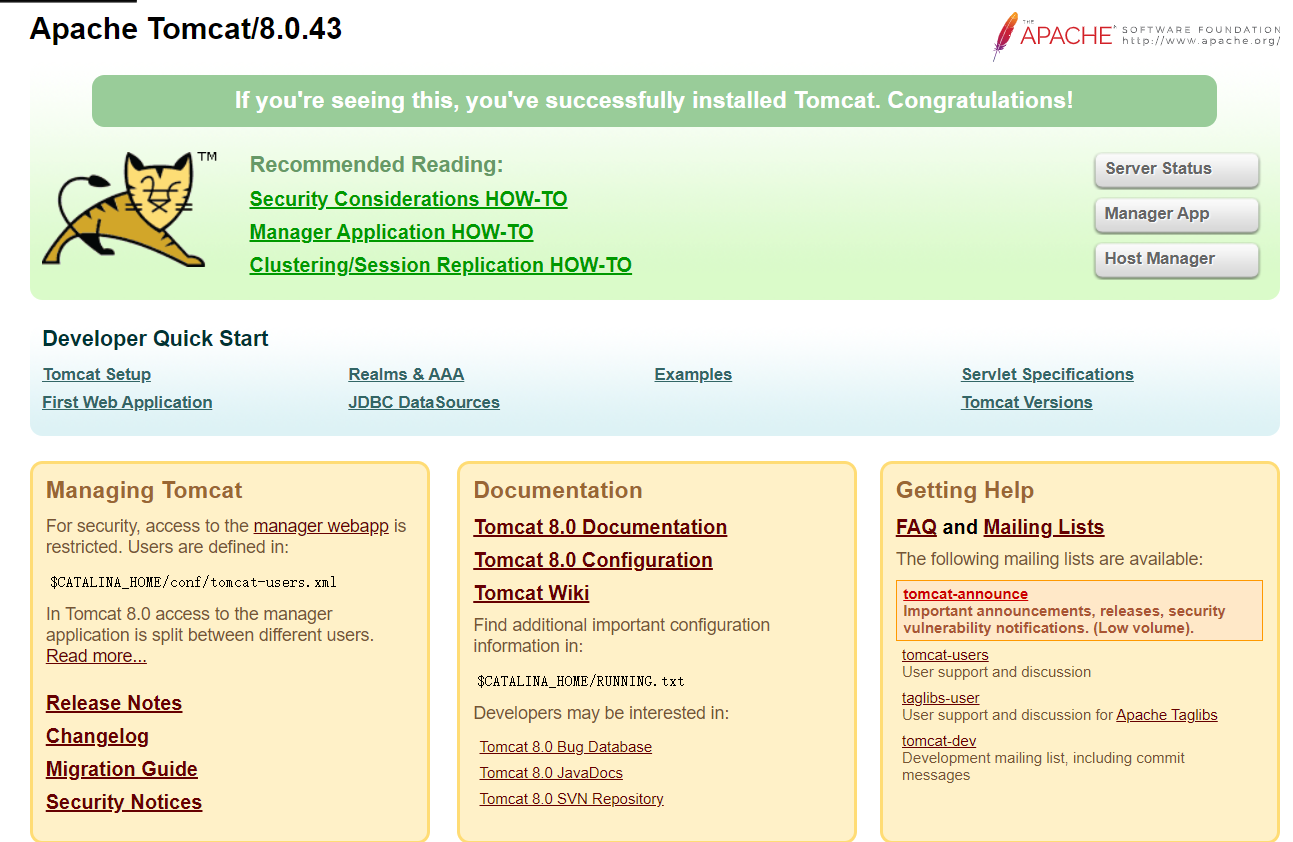1293x842 pixels.
Task: Click the Apache Tomcat/8.0.43 heading
Action: [x=186, y=28]
